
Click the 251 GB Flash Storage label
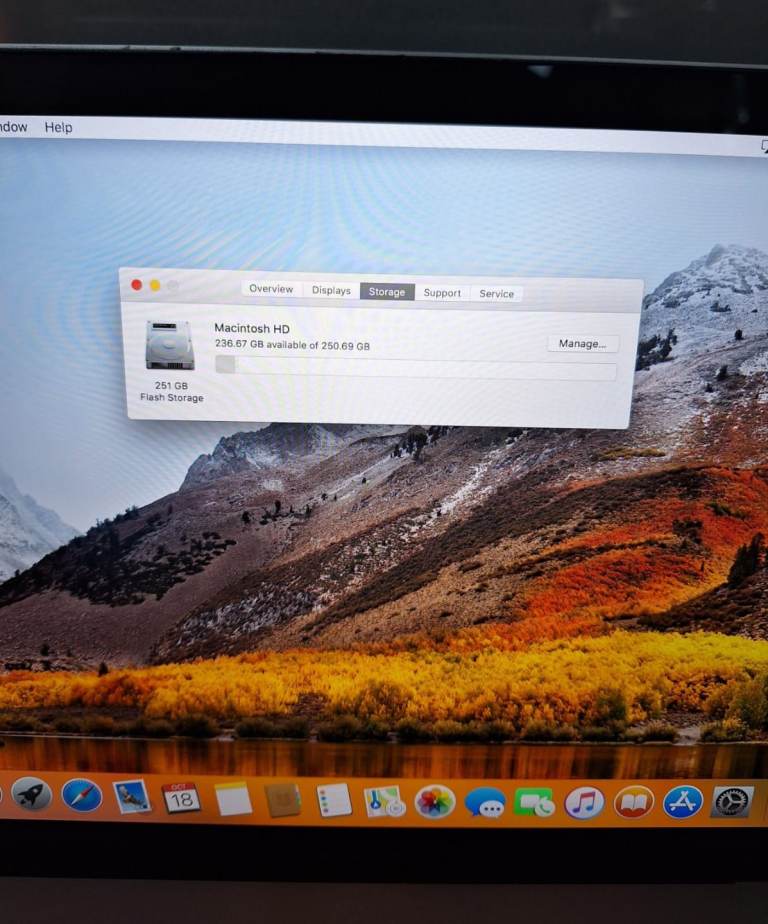tap(172, 391)
